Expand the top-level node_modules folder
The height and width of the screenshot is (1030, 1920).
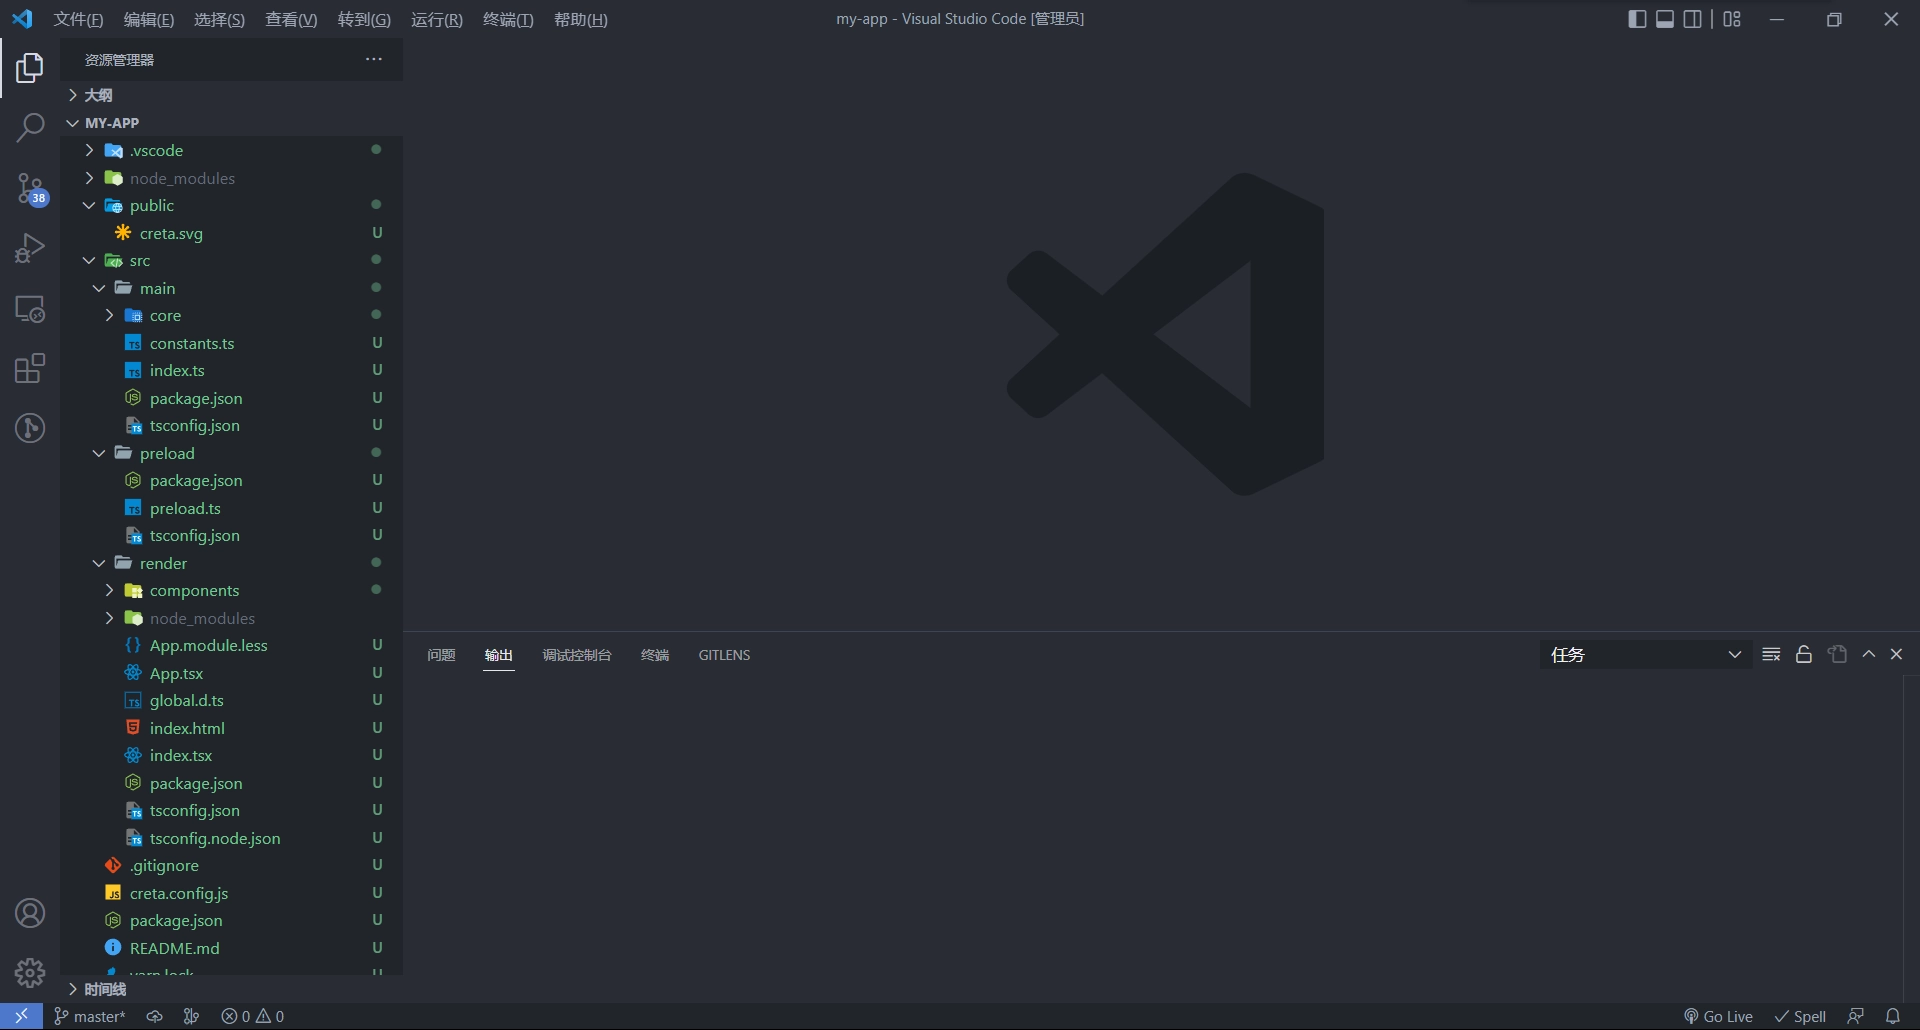[x=232, y=178]
